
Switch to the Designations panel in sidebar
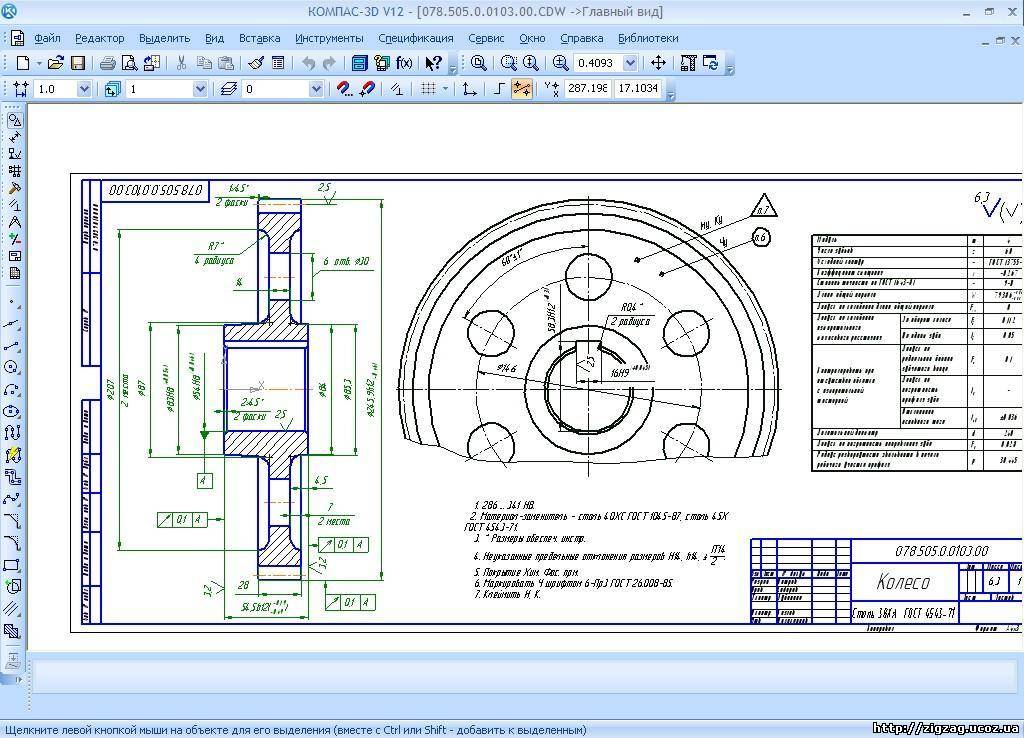pyautogui.click(x=14, y=153)
